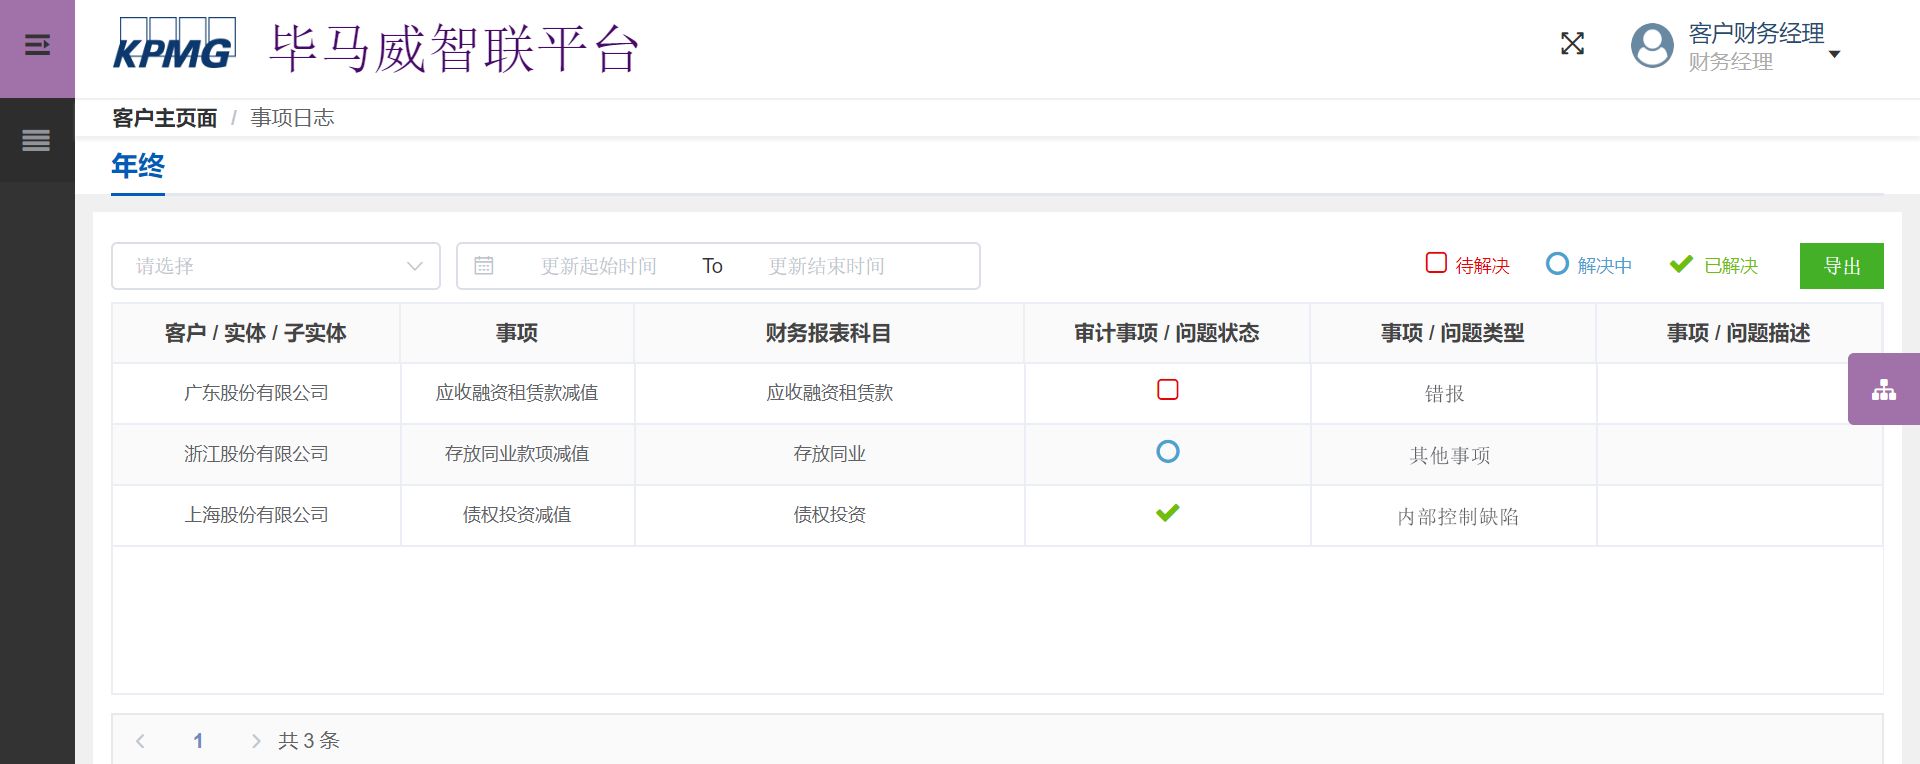Toggle fullscreen with the expand arrows icon
1920x764 pixels.
[1572, 44]
